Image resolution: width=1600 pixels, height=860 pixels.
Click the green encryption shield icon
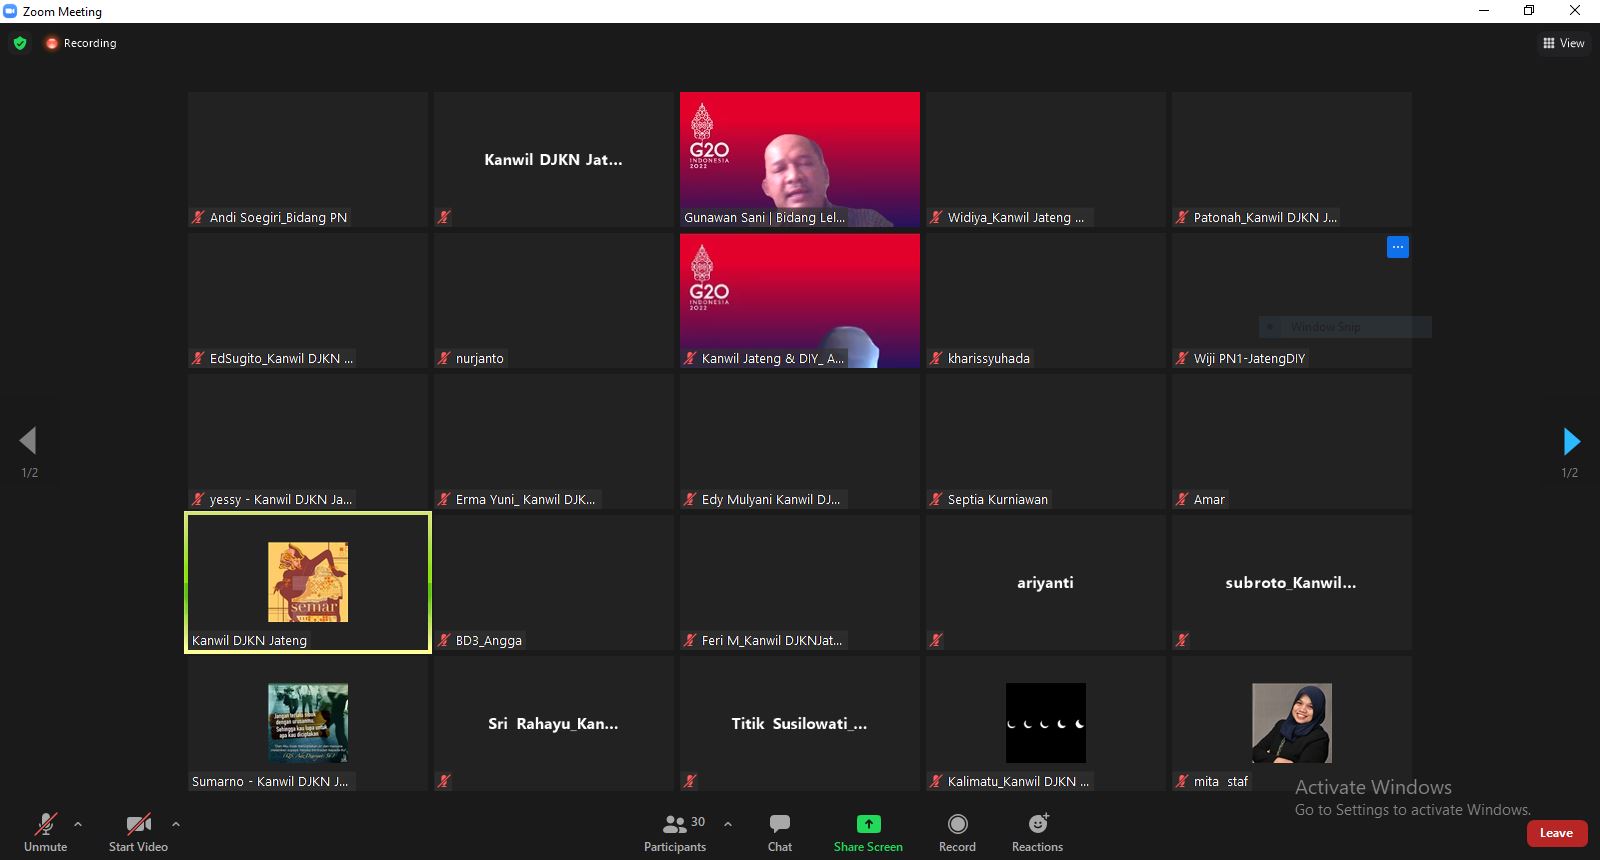tap(20, 43)
